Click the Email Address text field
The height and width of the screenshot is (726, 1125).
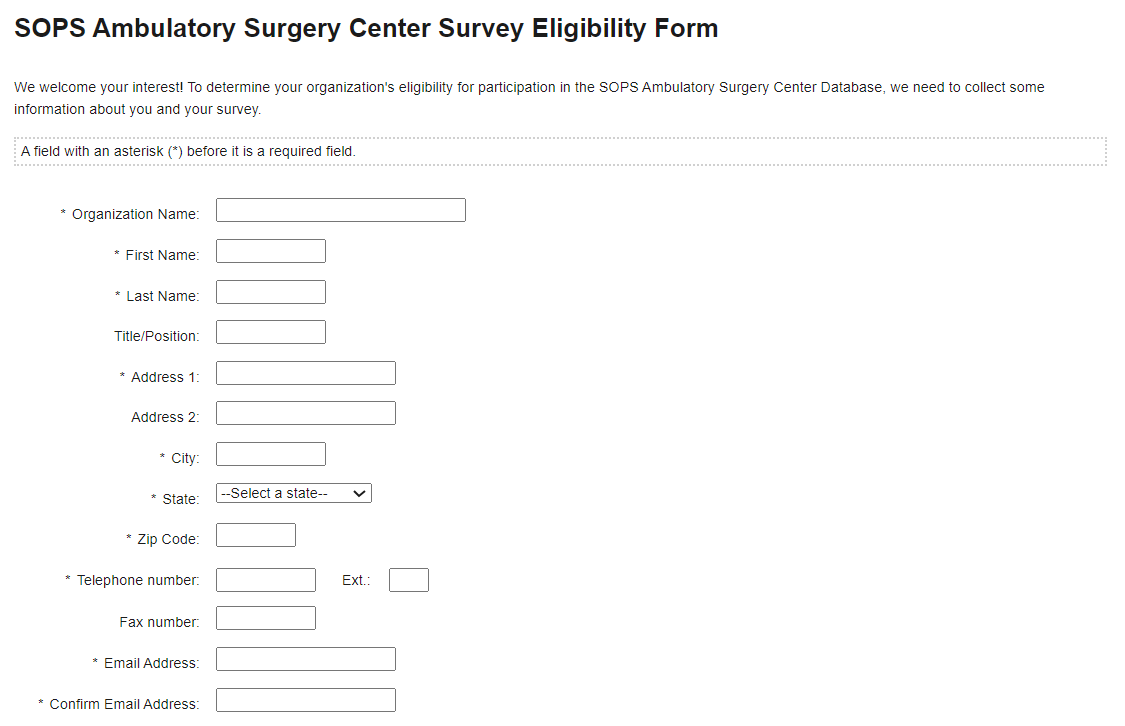[x=305, y=659]
